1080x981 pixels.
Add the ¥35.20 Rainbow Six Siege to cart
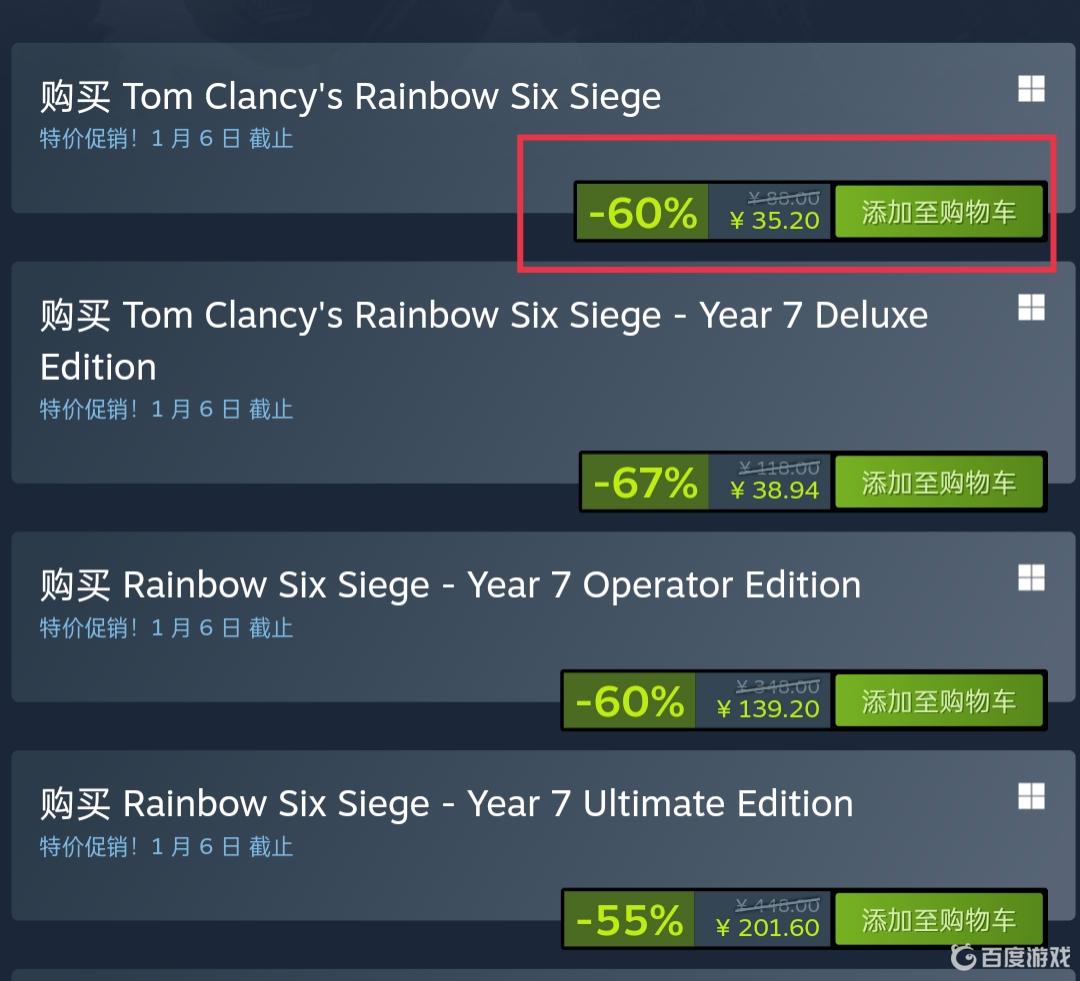(x=938, y=212)
